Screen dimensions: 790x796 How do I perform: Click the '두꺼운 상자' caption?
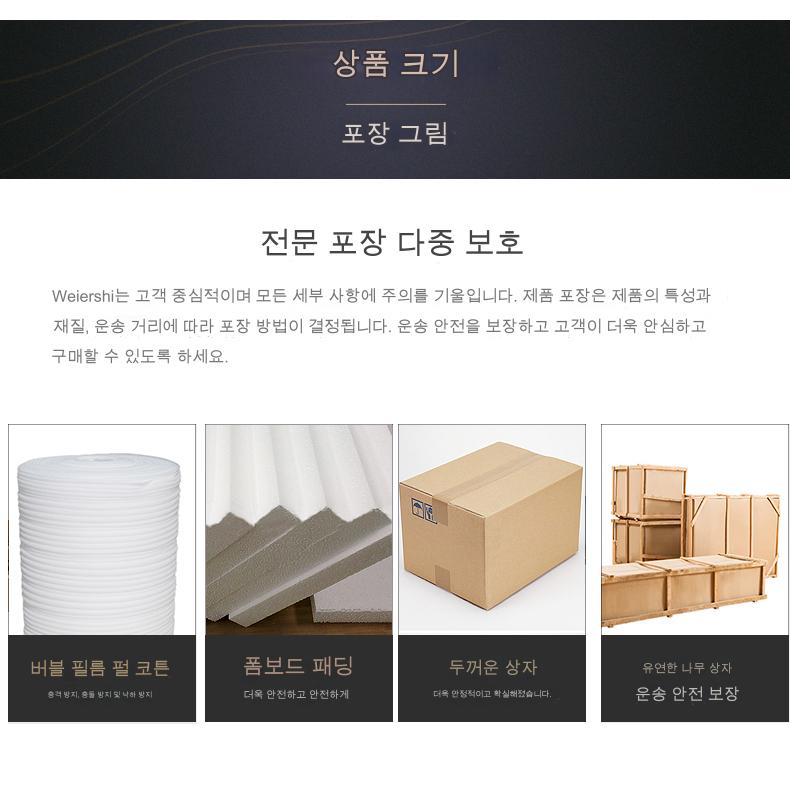(x=492, y=667)
